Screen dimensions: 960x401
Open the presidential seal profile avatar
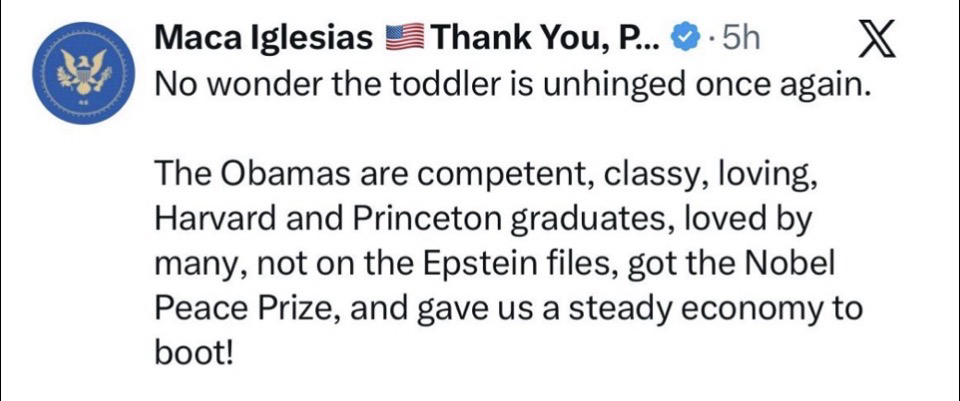click(x=79, y=76)
